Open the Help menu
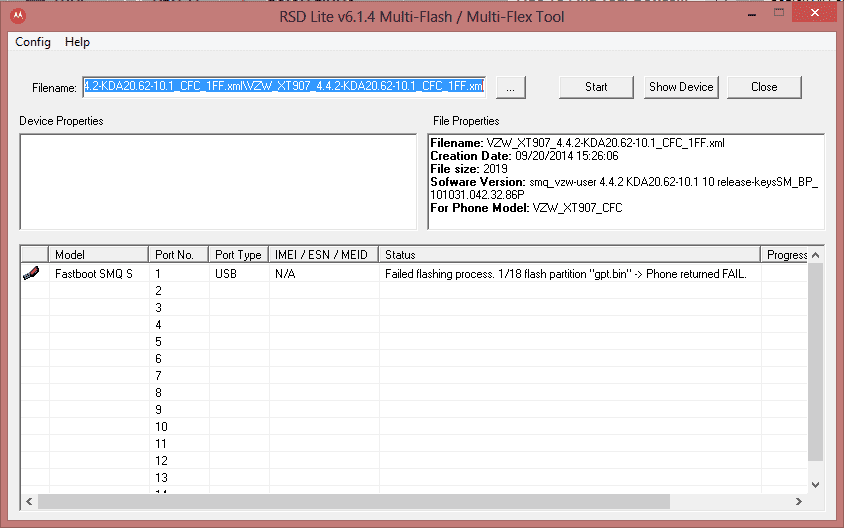Viewport: 844px width, 528px height. tap(78, 42)
